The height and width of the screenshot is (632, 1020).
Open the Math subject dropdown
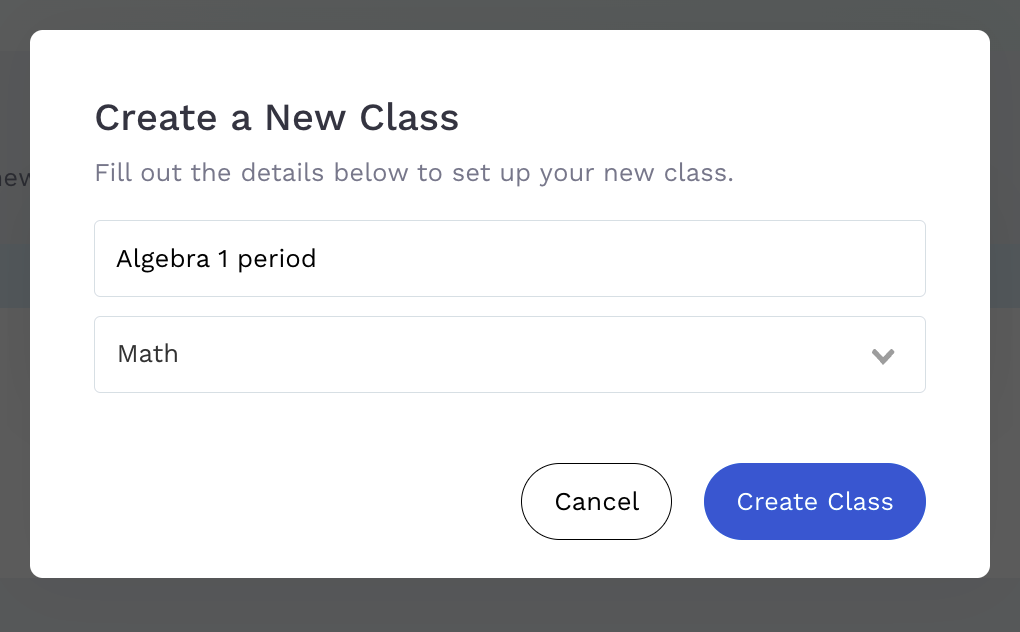[509, 355]
